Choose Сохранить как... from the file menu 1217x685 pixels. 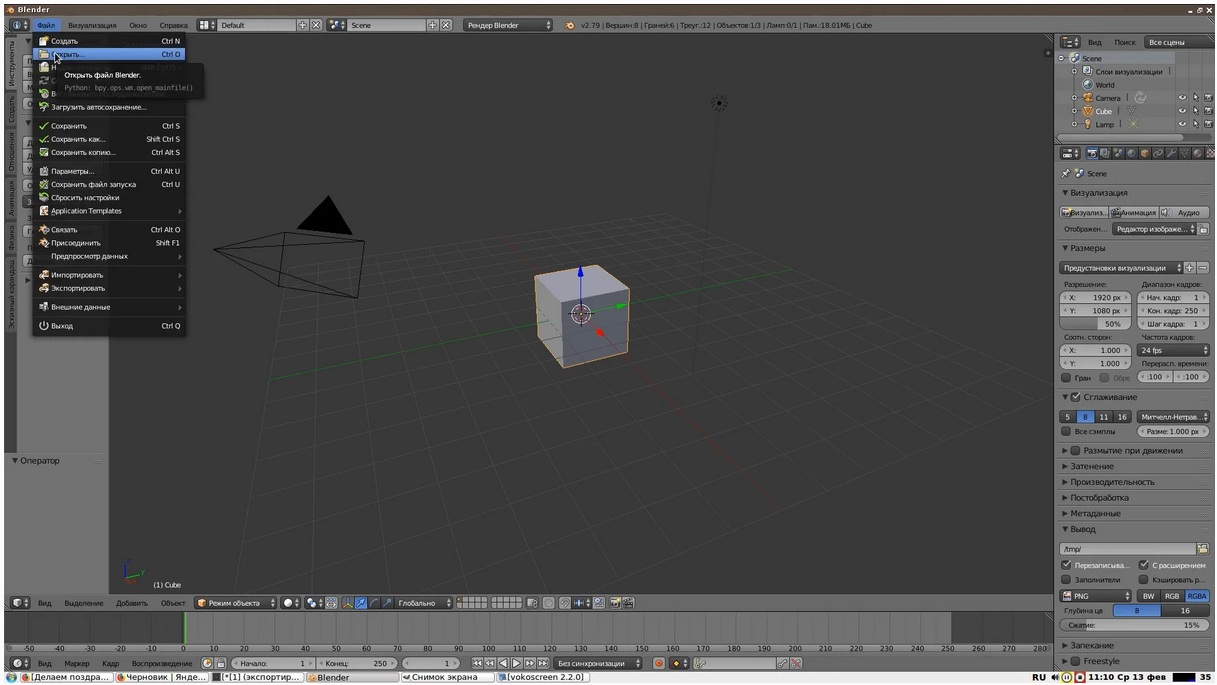coord(78,139)
